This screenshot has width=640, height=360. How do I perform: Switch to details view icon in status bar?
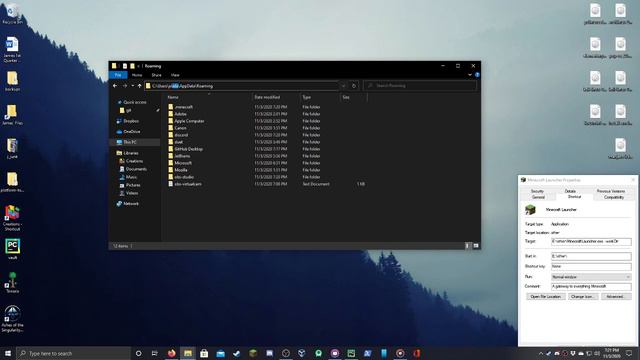click(x=467, y=246)
